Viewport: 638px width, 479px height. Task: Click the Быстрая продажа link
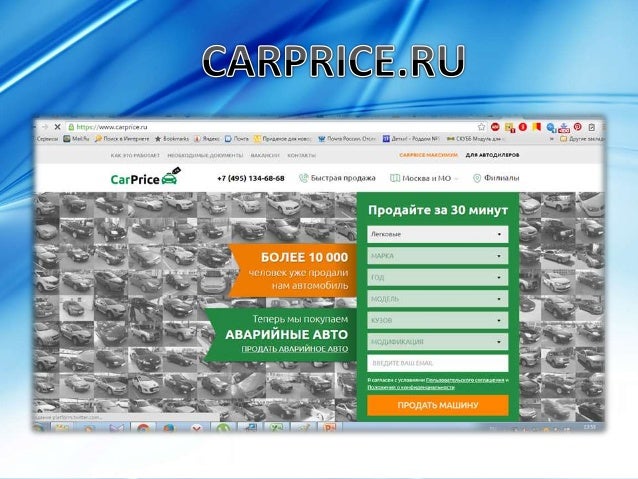343,178
